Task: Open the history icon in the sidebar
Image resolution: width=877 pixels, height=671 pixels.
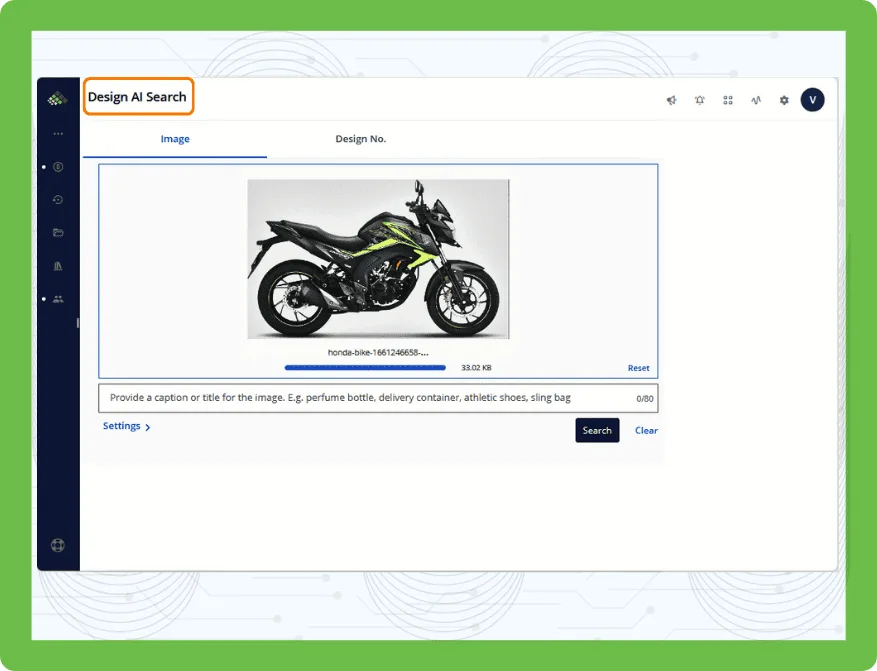Action: coord(58,200)
